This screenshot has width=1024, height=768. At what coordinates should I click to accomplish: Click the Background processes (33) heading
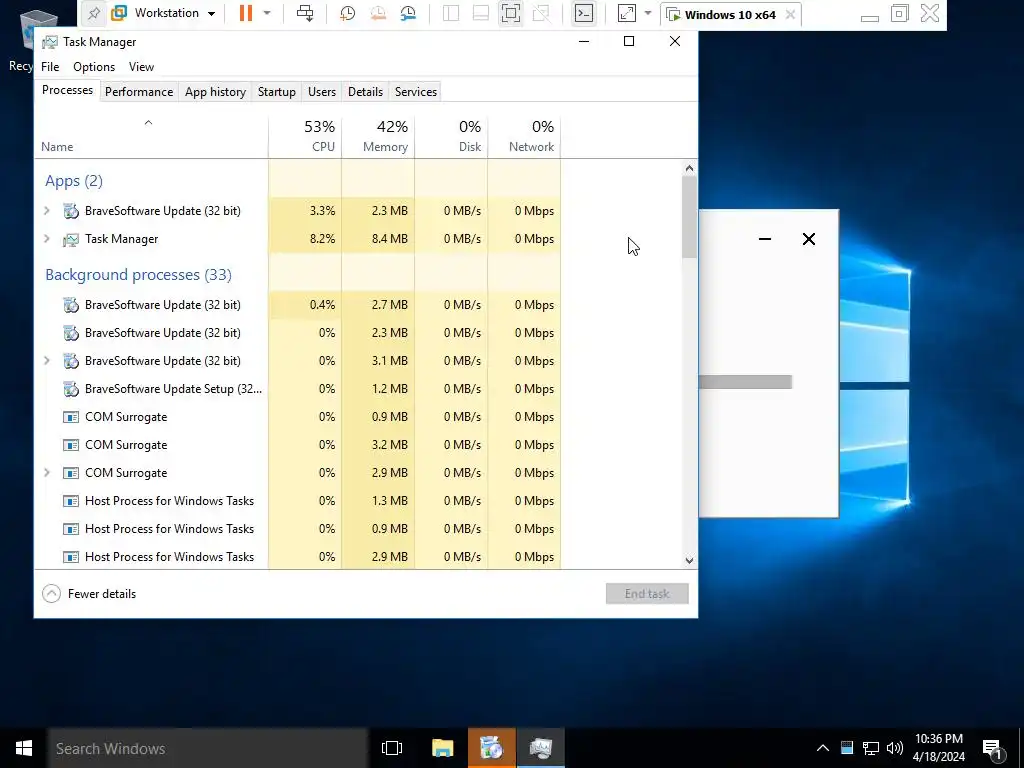coord(138,275)
